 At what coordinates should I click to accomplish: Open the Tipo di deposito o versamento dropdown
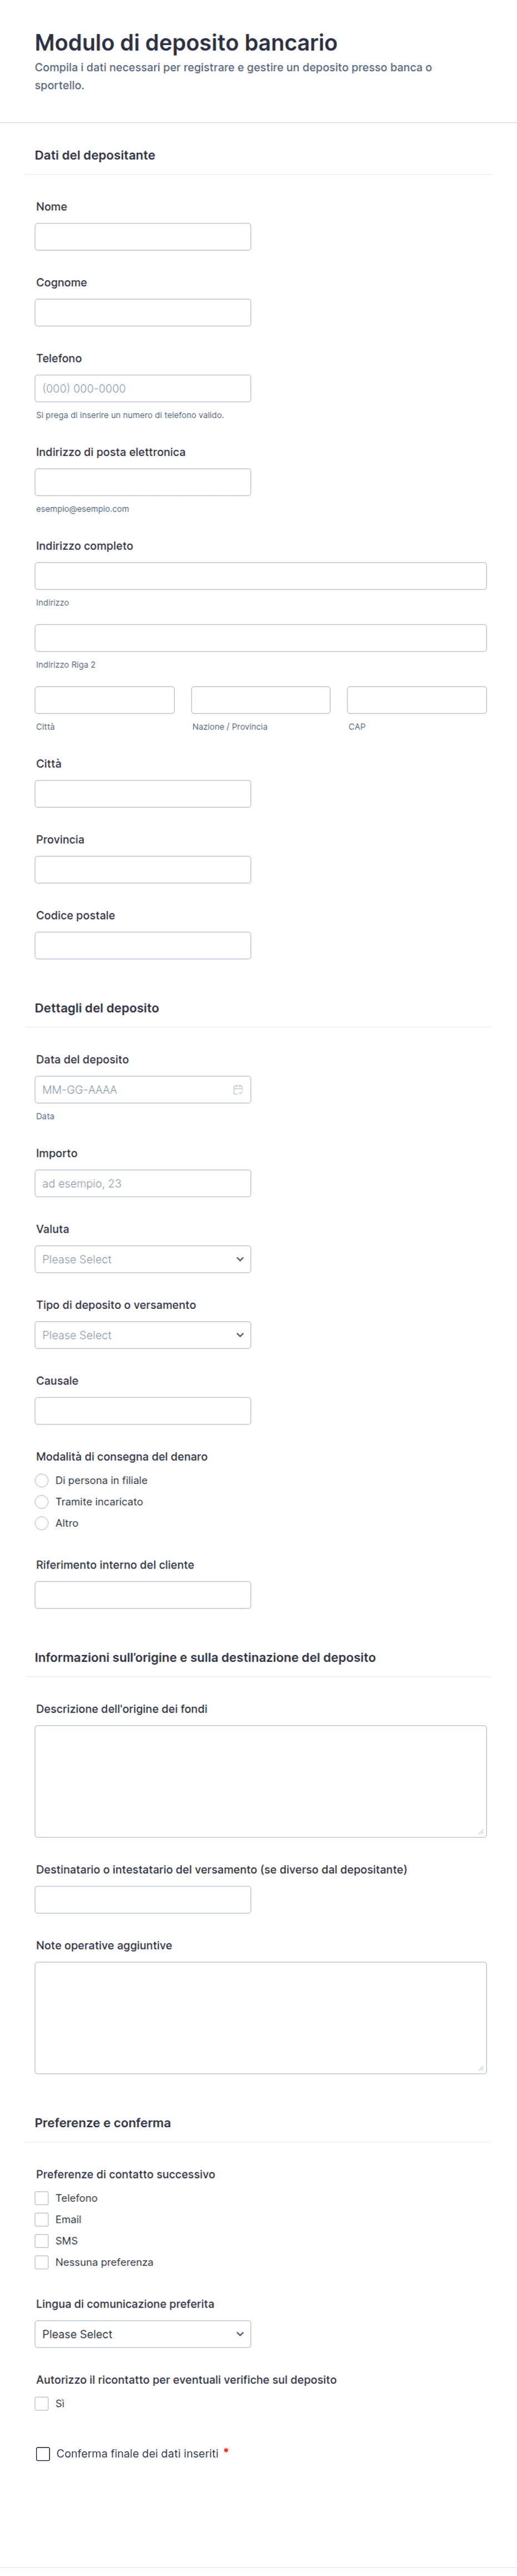(x=143, y=1335)
